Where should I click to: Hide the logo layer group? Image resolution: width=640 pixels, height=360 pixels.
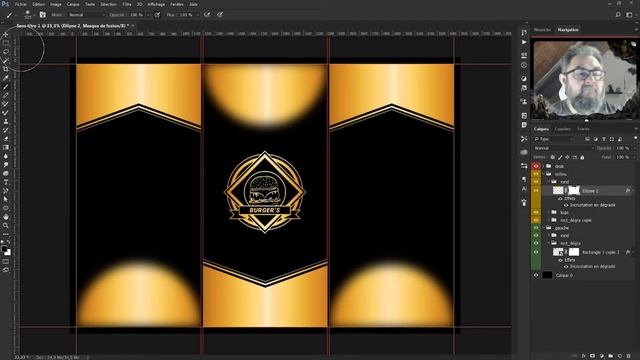click(x=536, y=212)
